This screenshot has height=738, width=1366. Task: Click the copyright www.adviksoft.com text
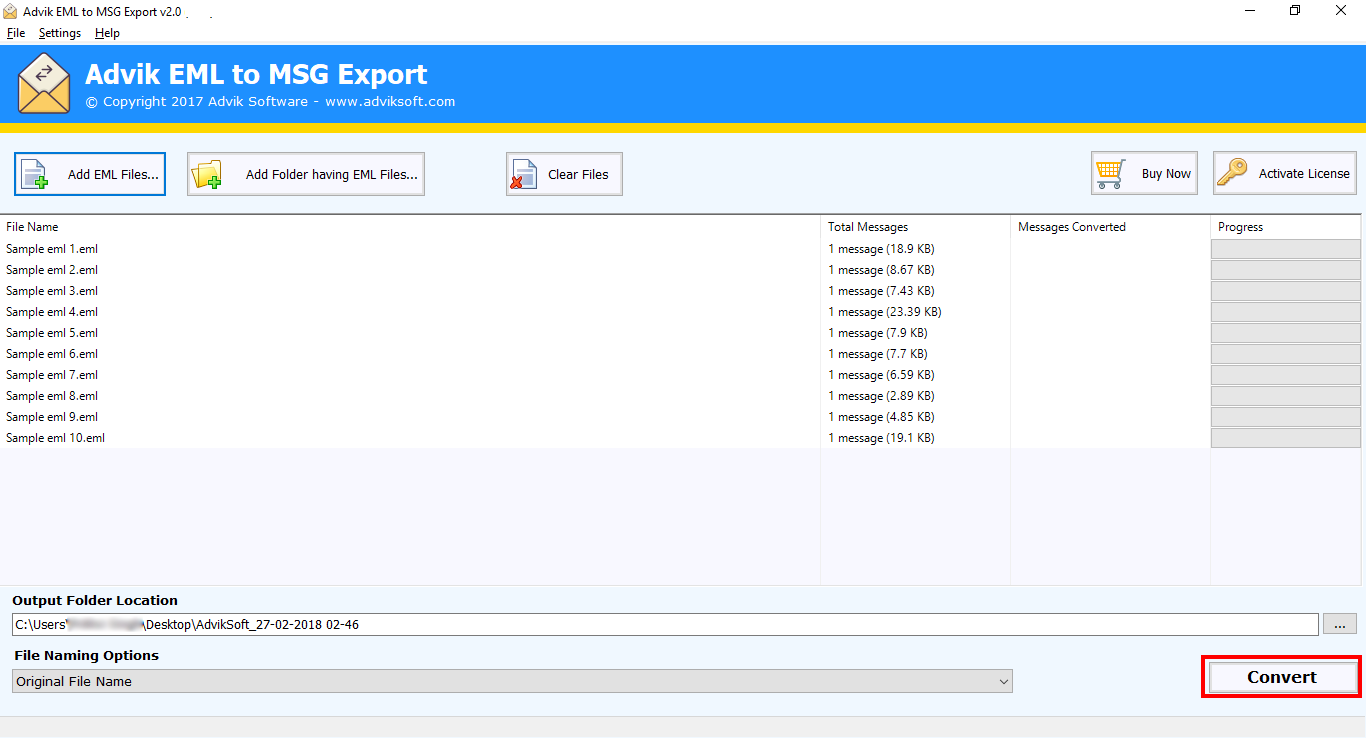tap(270, 101)
